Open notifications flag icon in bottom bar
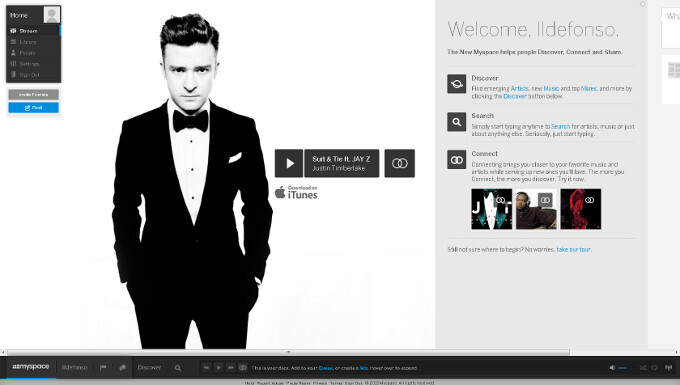680x385 pixels. point(103,368)
